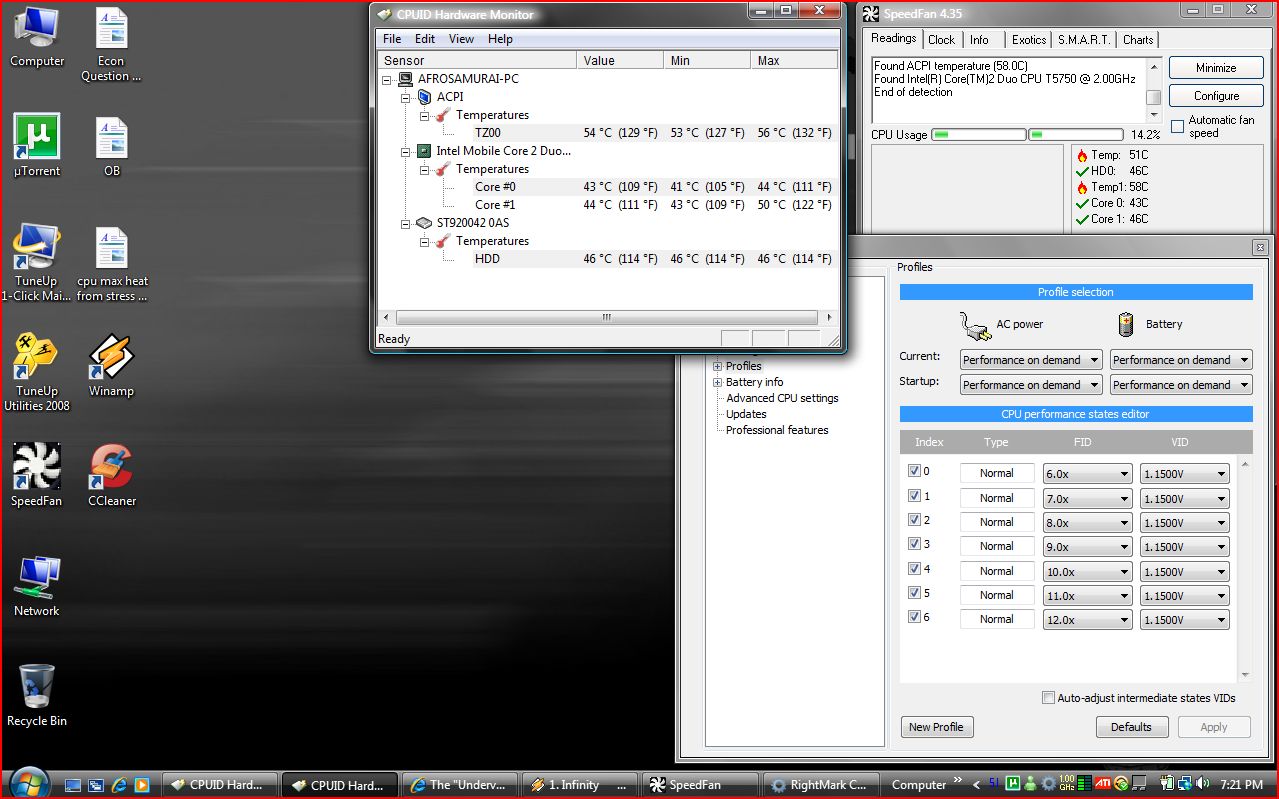Open the View menu in Hardware Monitor
The image size is (1279, 799).
tap(462, 39)
